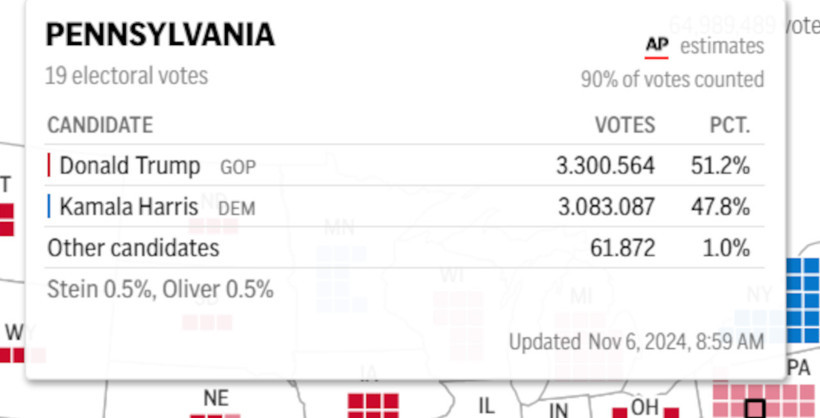820x418 pixels.
Task: Click the red GOP color bar beside Trump
Action: (49, 165)
